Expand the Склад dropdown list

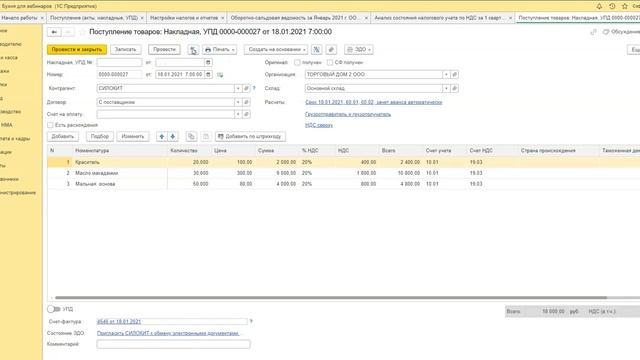point(446,88)
